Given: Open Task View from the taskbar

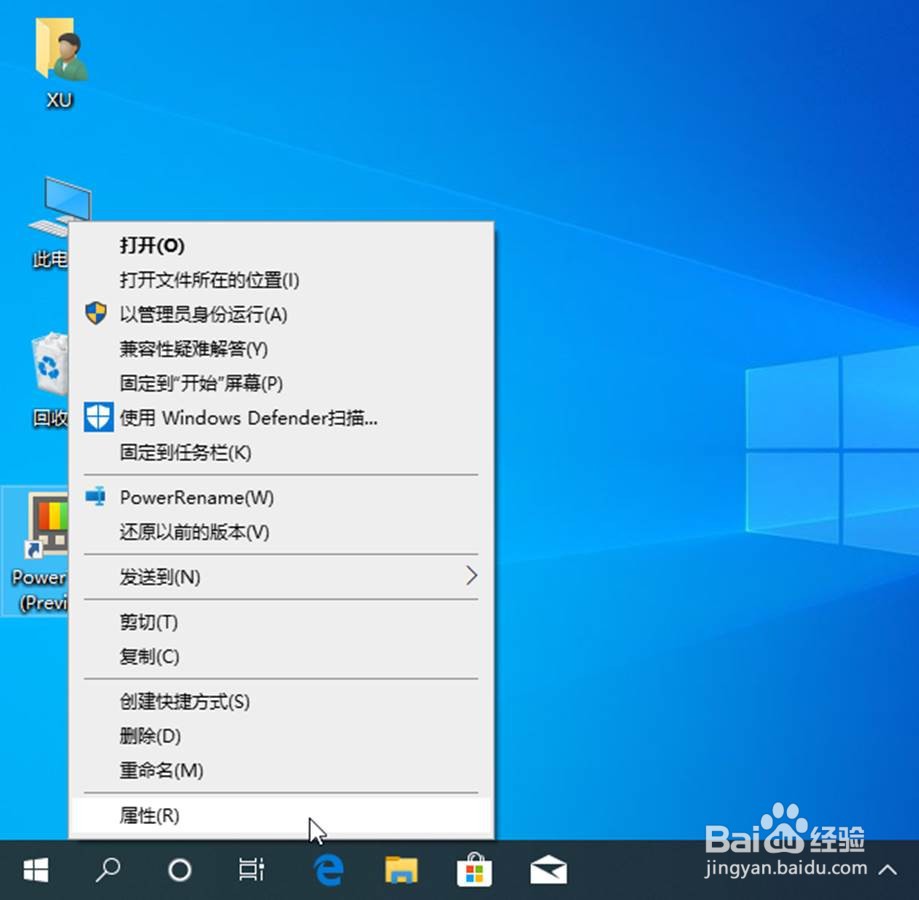Looking at the screenshot, I should coord(251,871).
